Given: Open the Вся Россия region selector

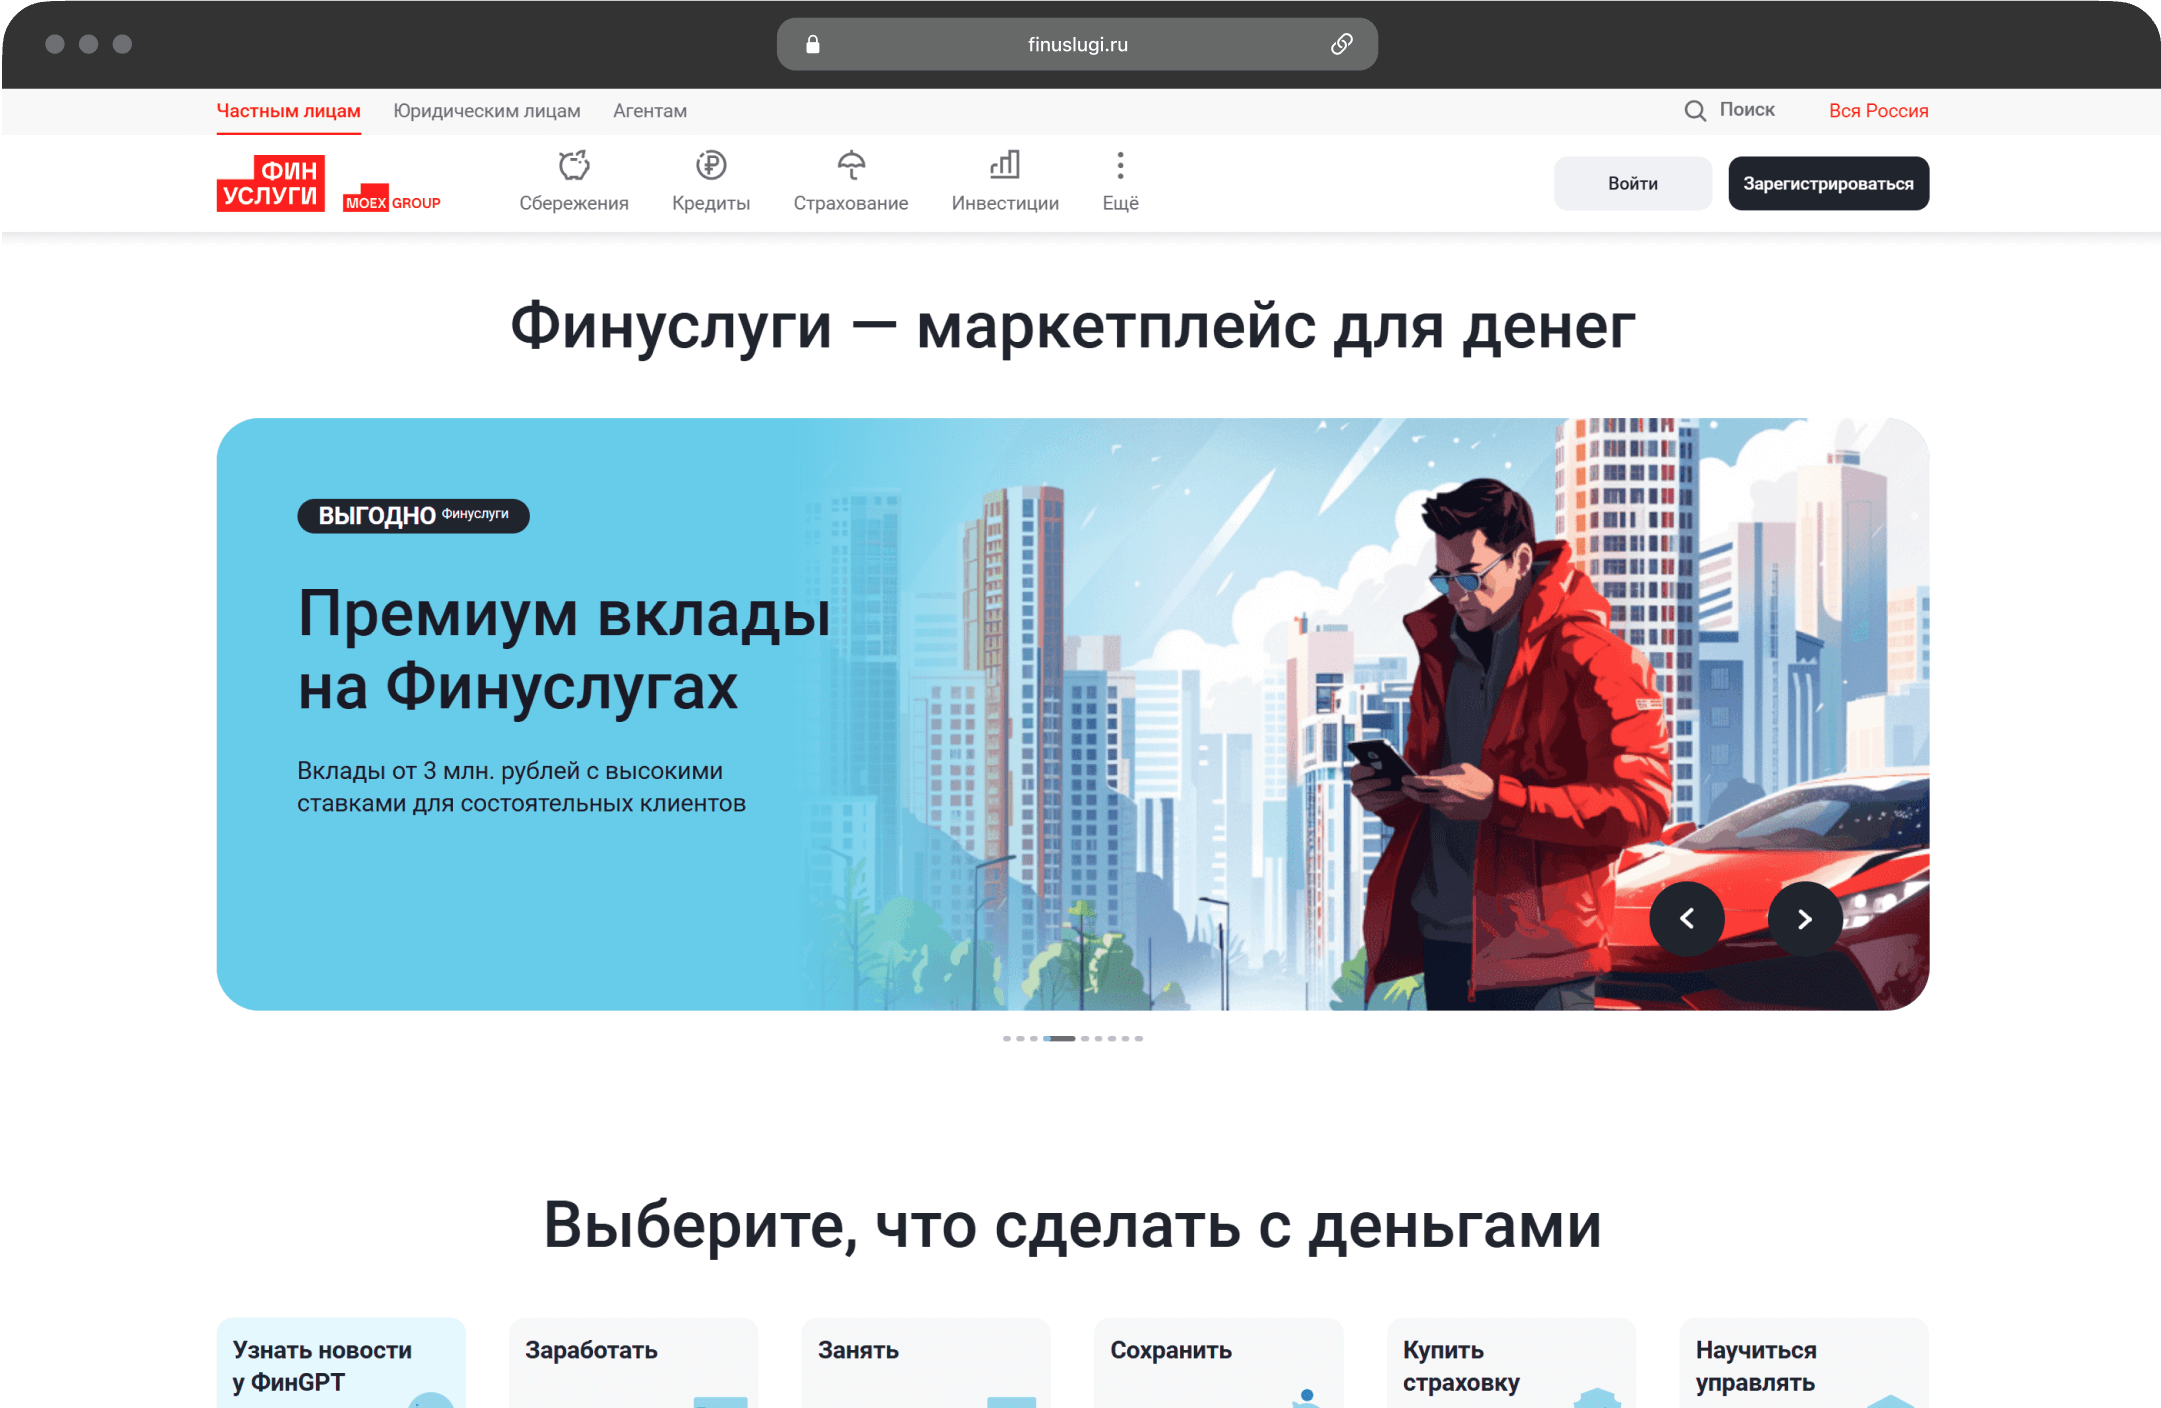Looking at the screenshot, I should click(x=1878, y=111).
